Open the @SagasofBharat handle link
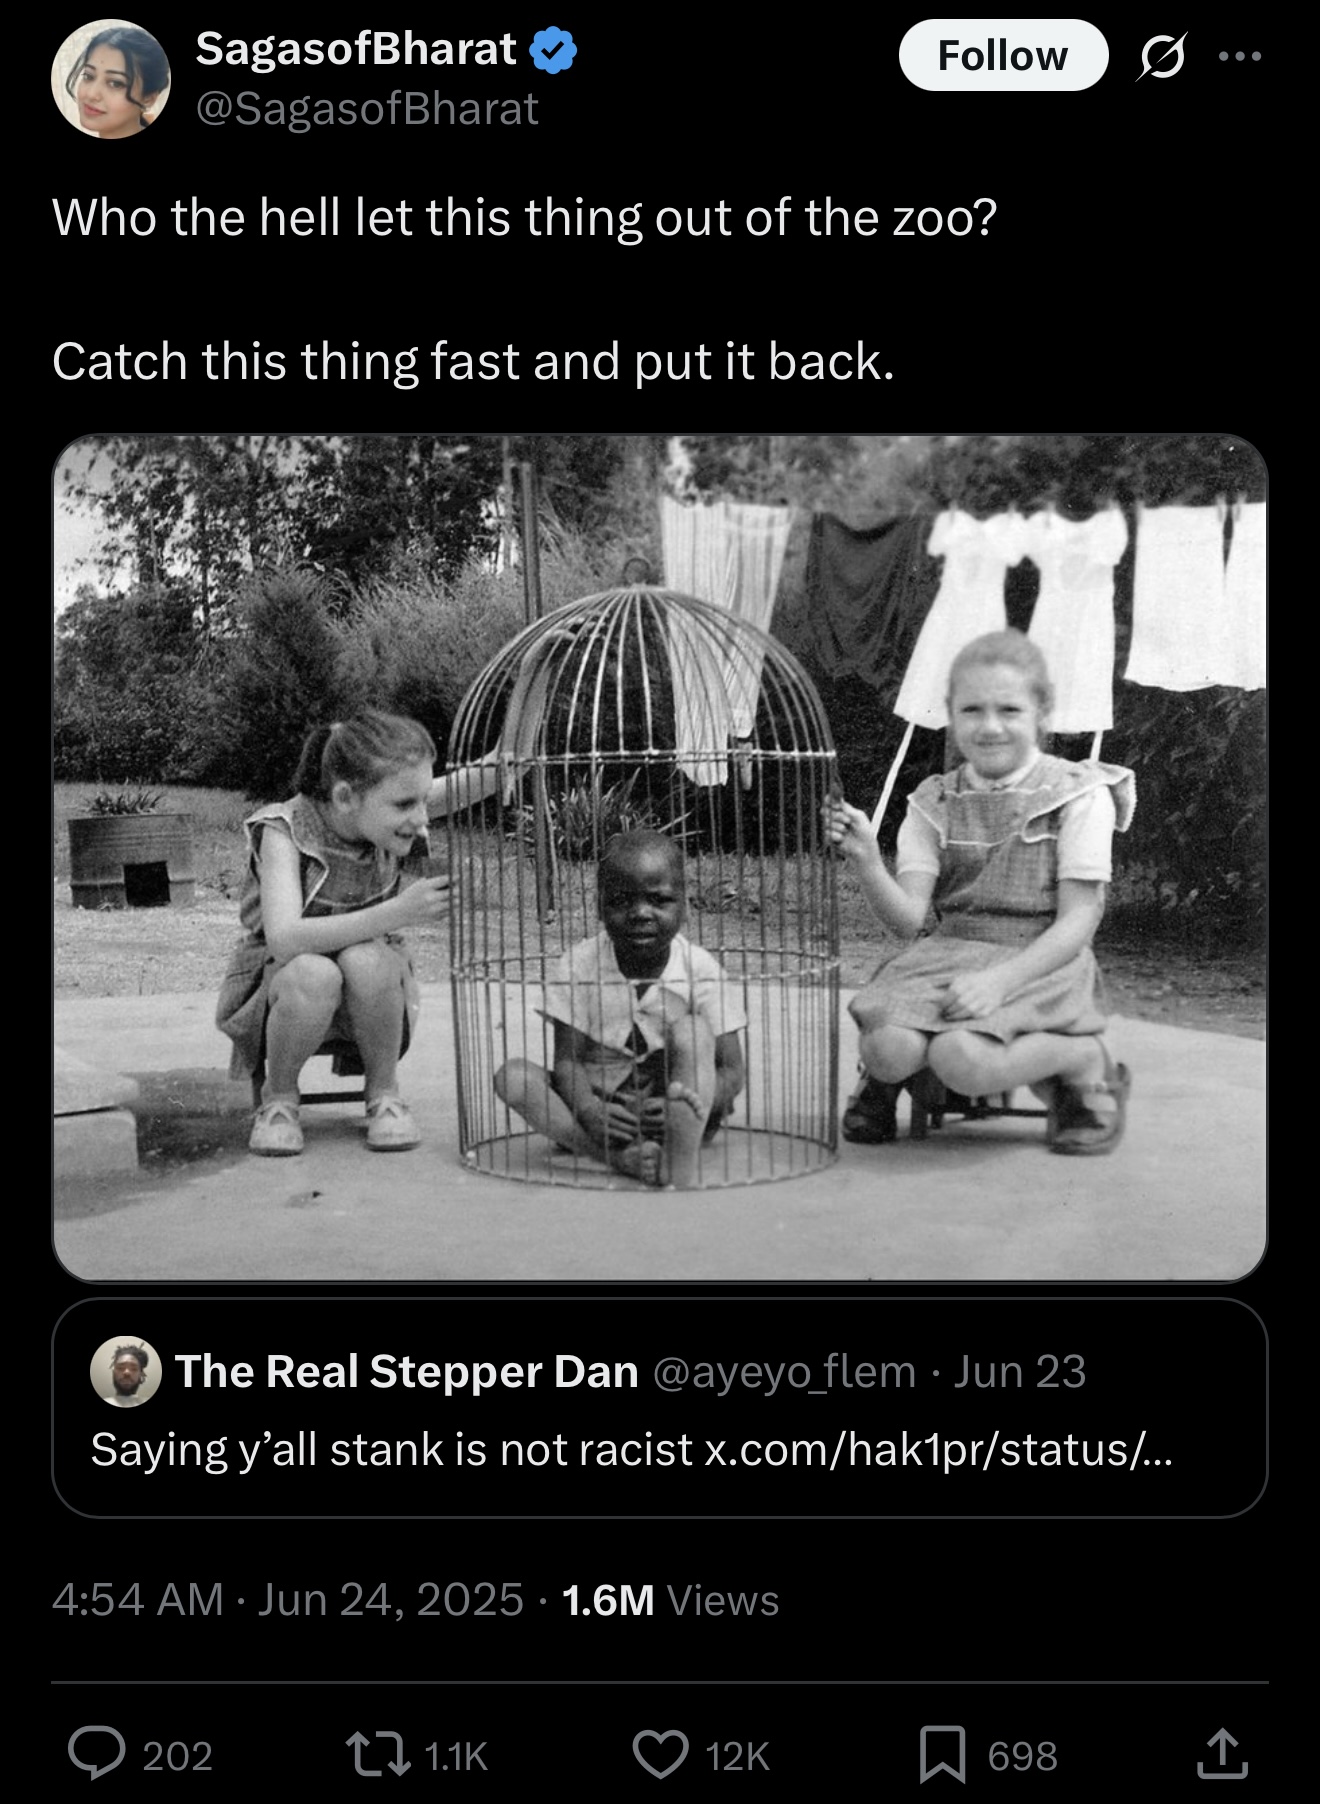This screenshot has width=1320, height=1804. pos(367,109)
